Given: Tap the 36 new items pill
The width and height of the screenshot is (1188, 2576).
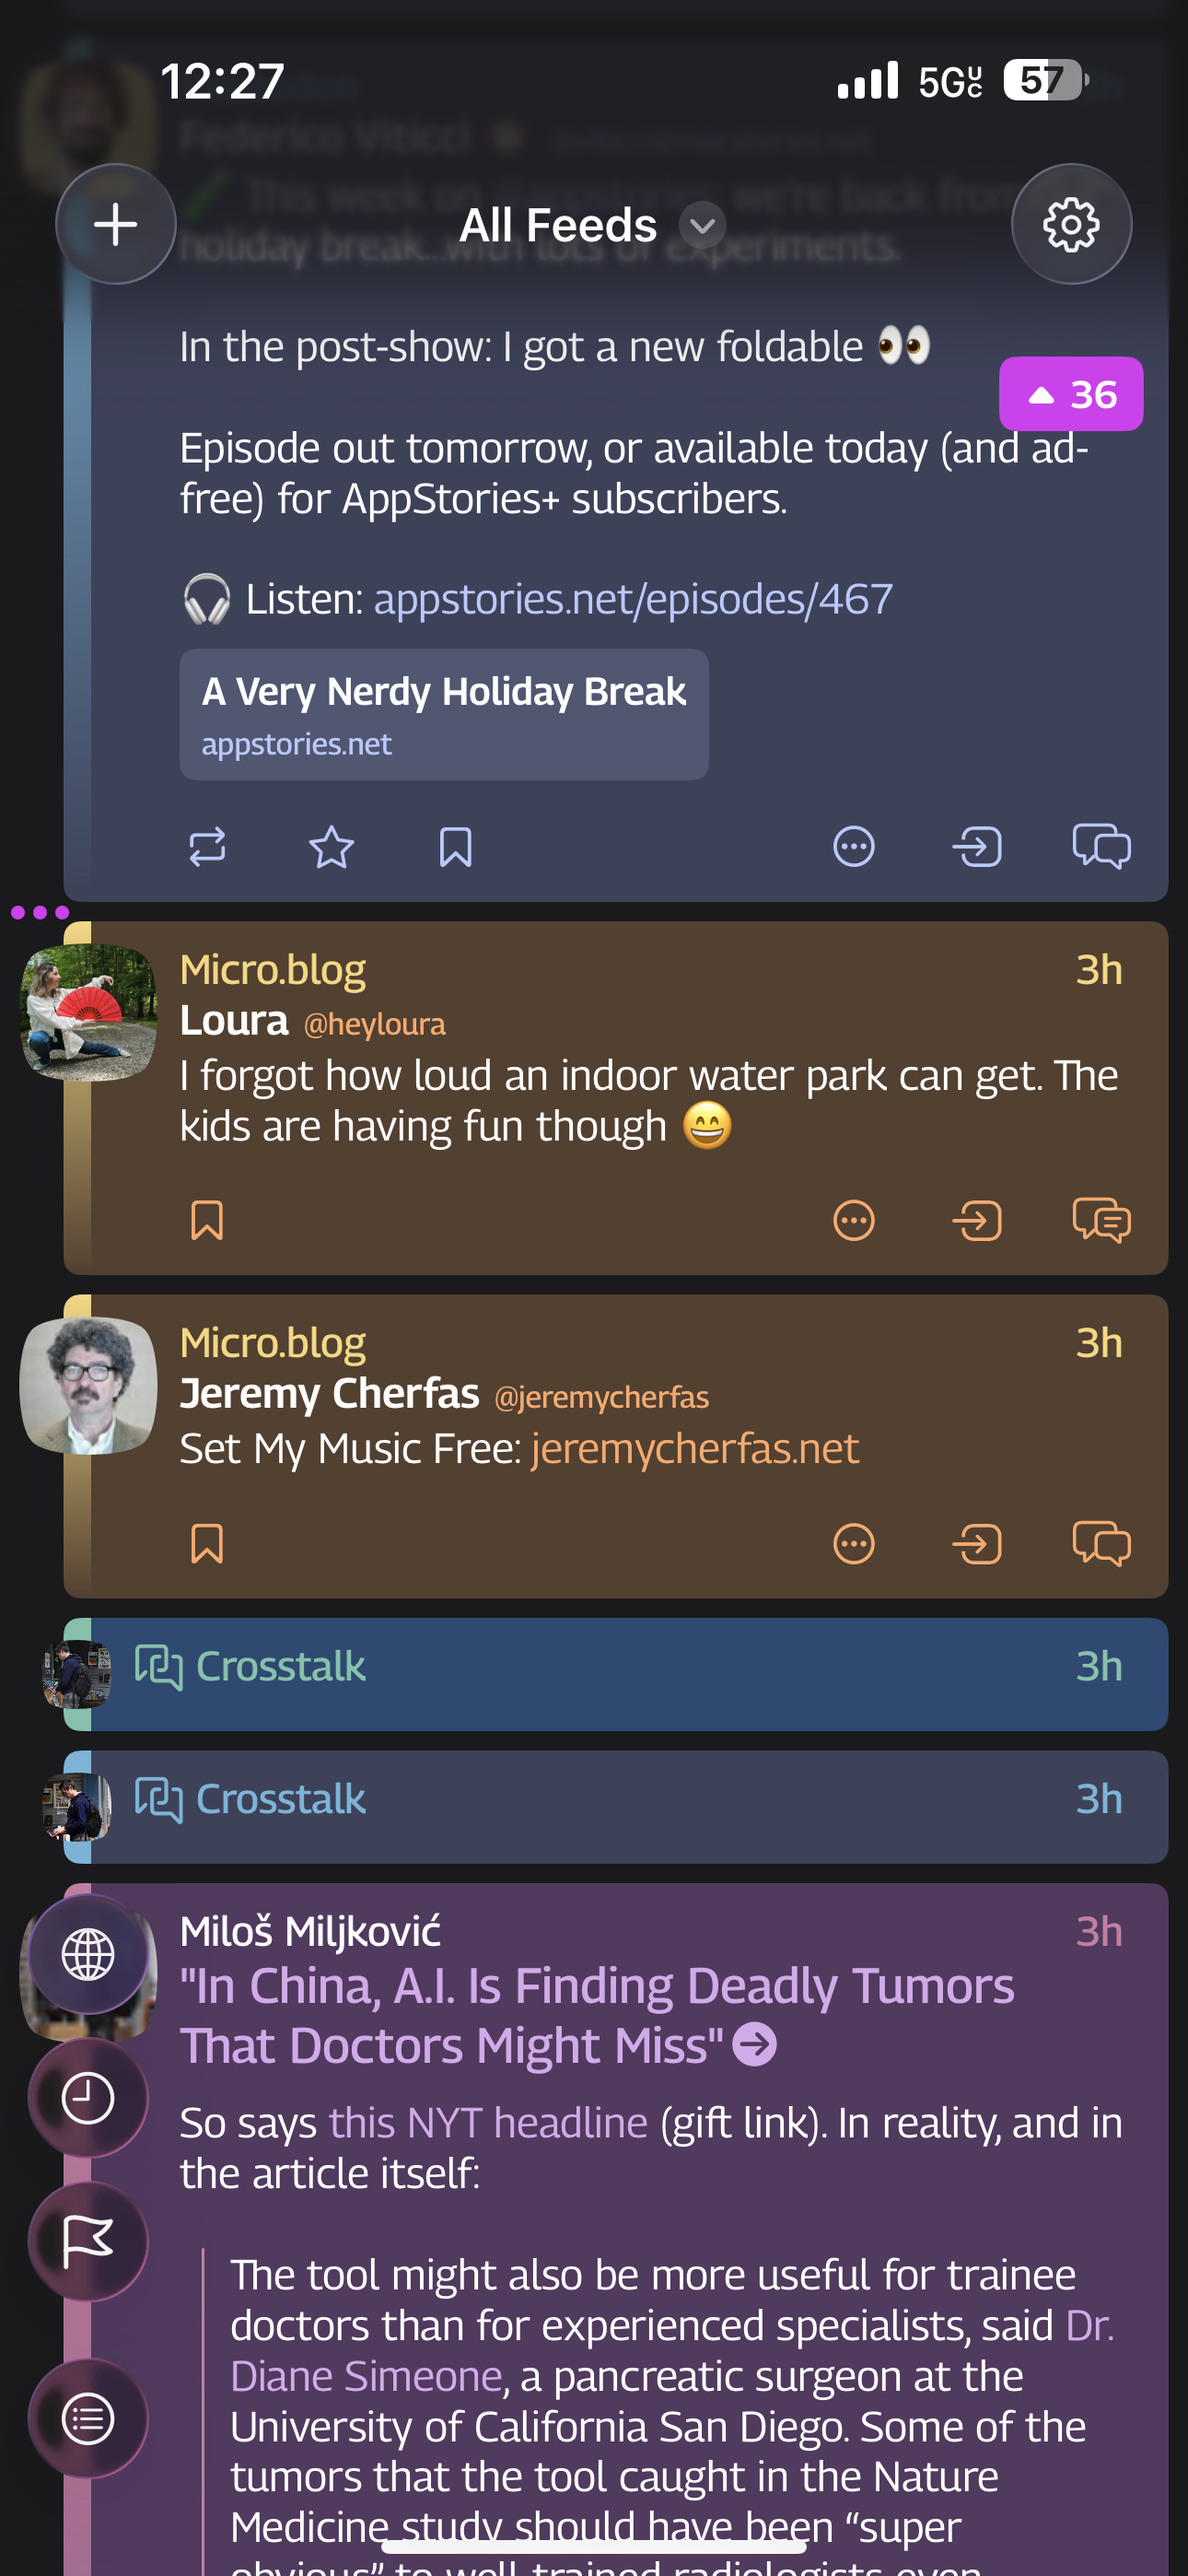Looking at the screenshot, I should pos(1071,395).
